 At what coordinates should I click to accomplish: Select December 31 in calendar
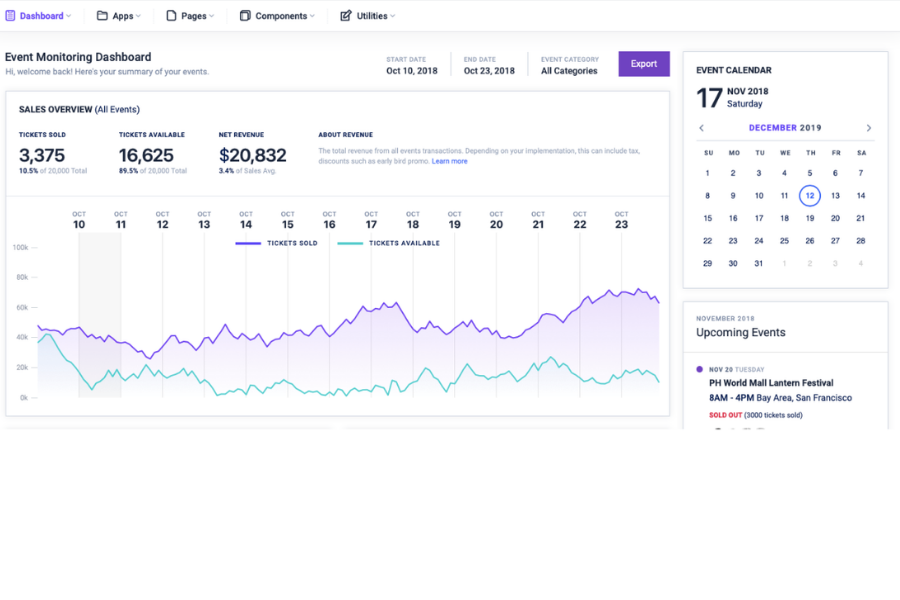[x=758, y=264]
